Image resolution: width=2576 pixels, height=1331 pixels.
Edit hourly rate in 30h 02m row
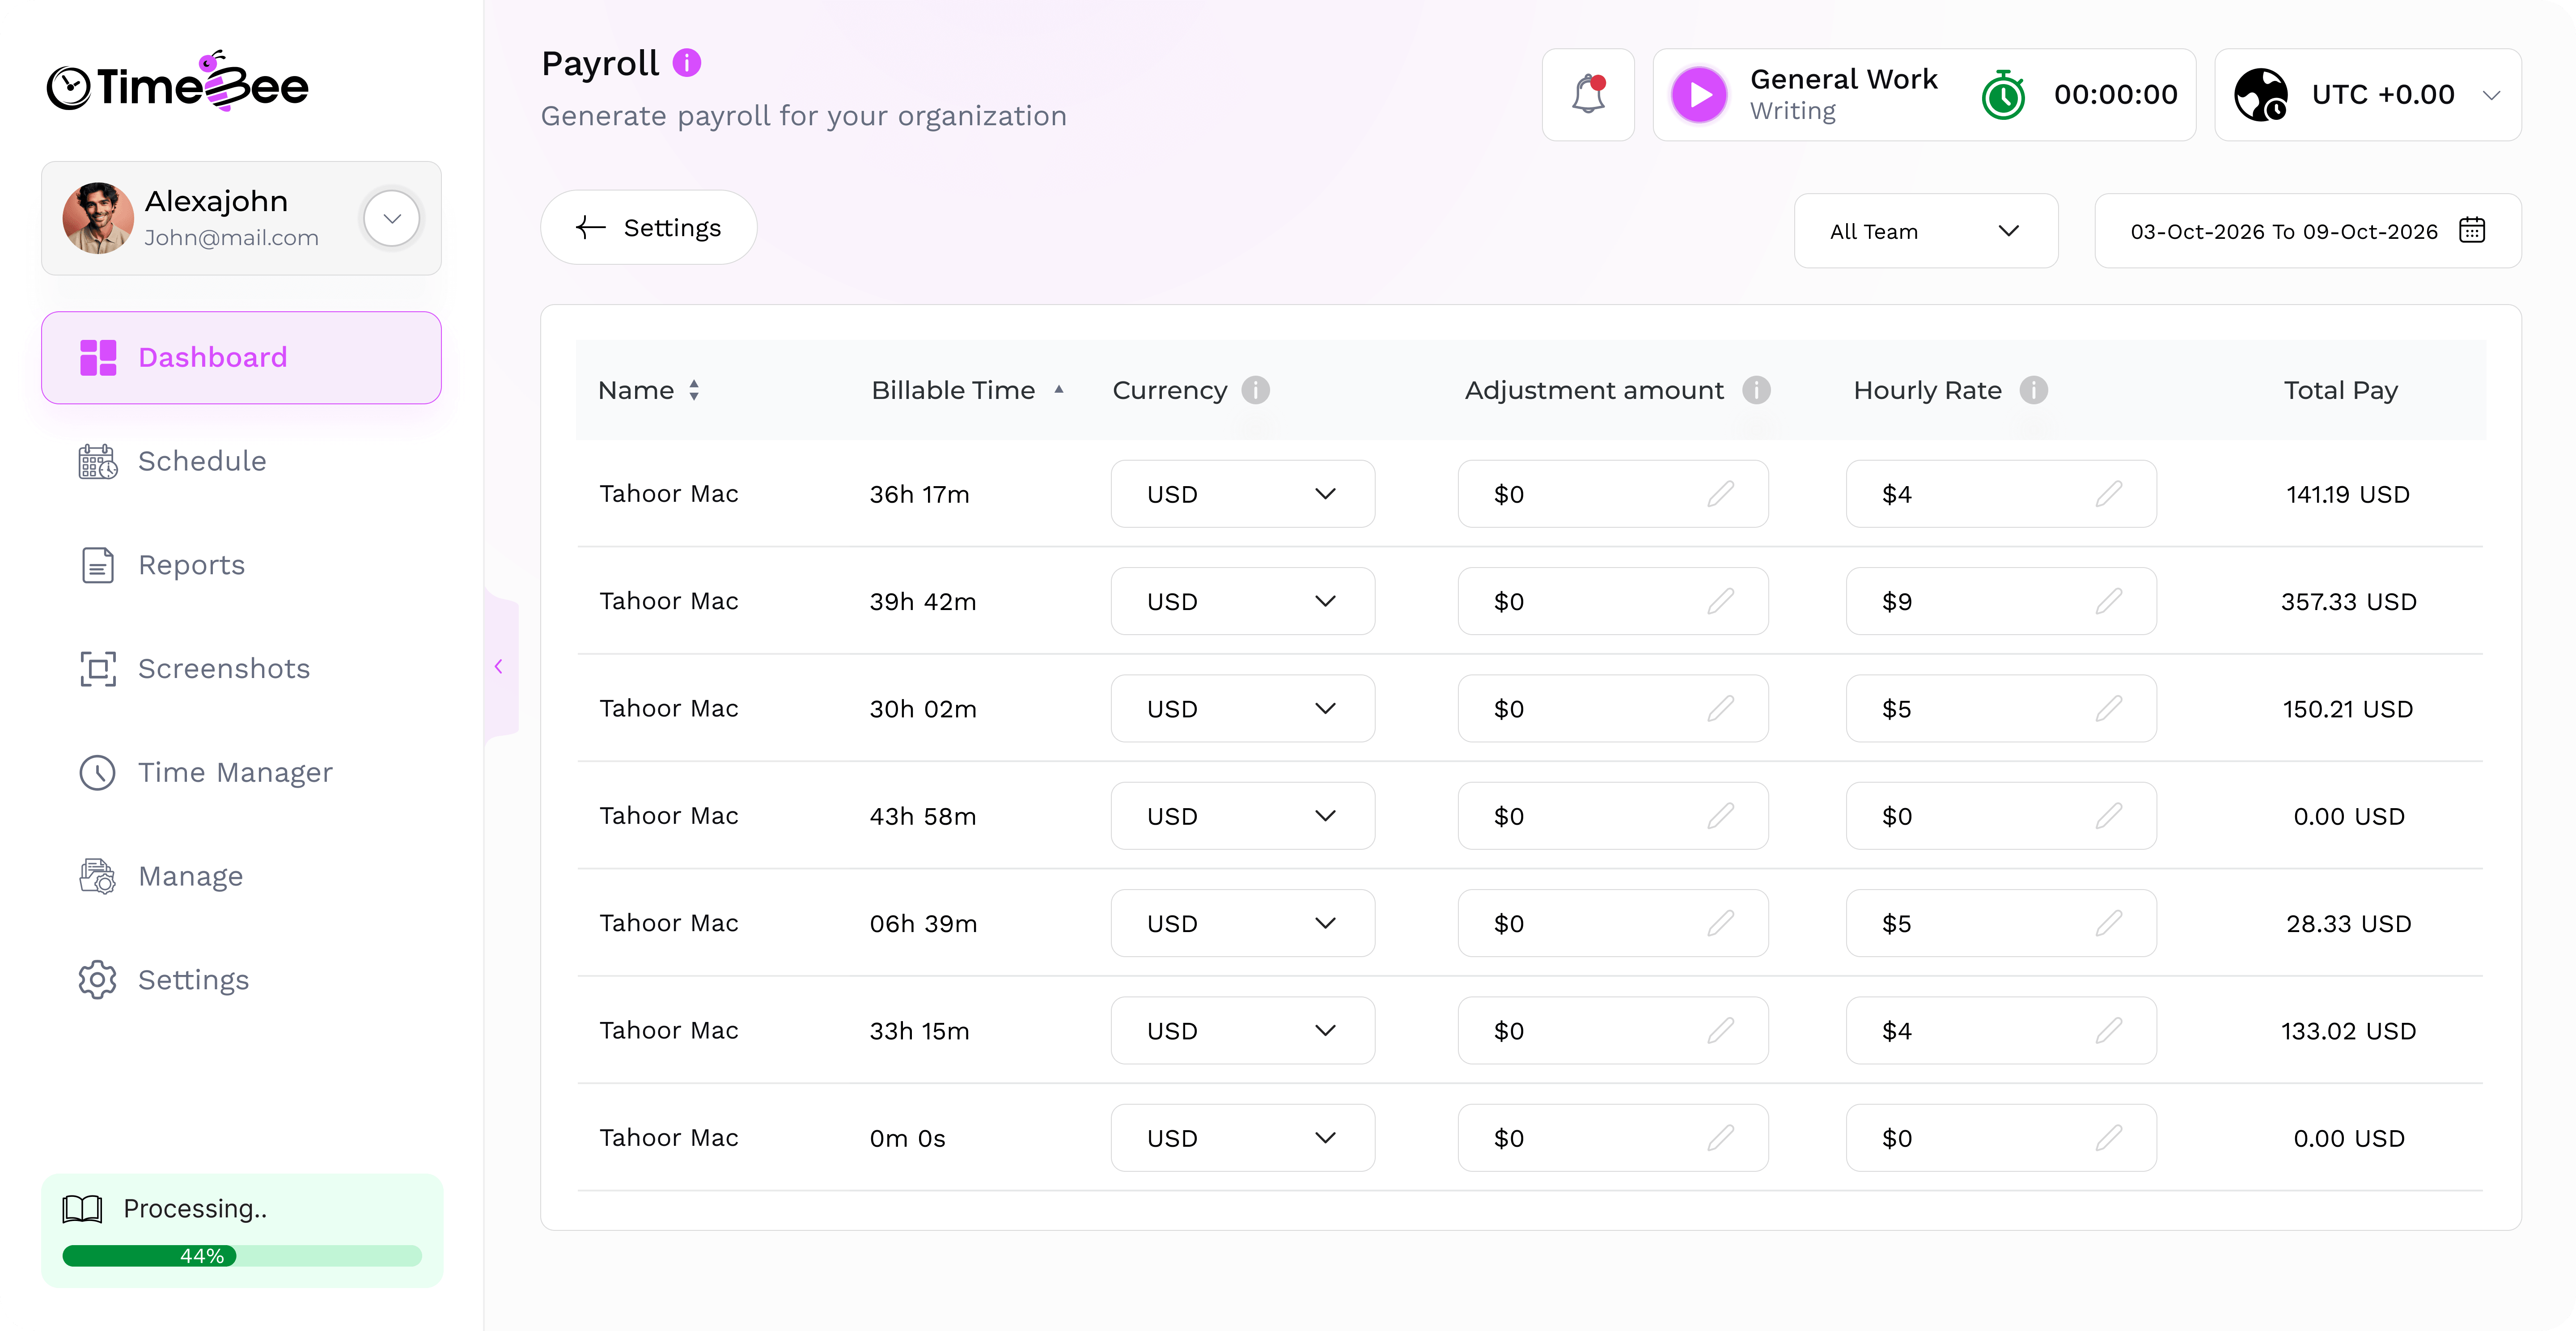point(2108,708)
